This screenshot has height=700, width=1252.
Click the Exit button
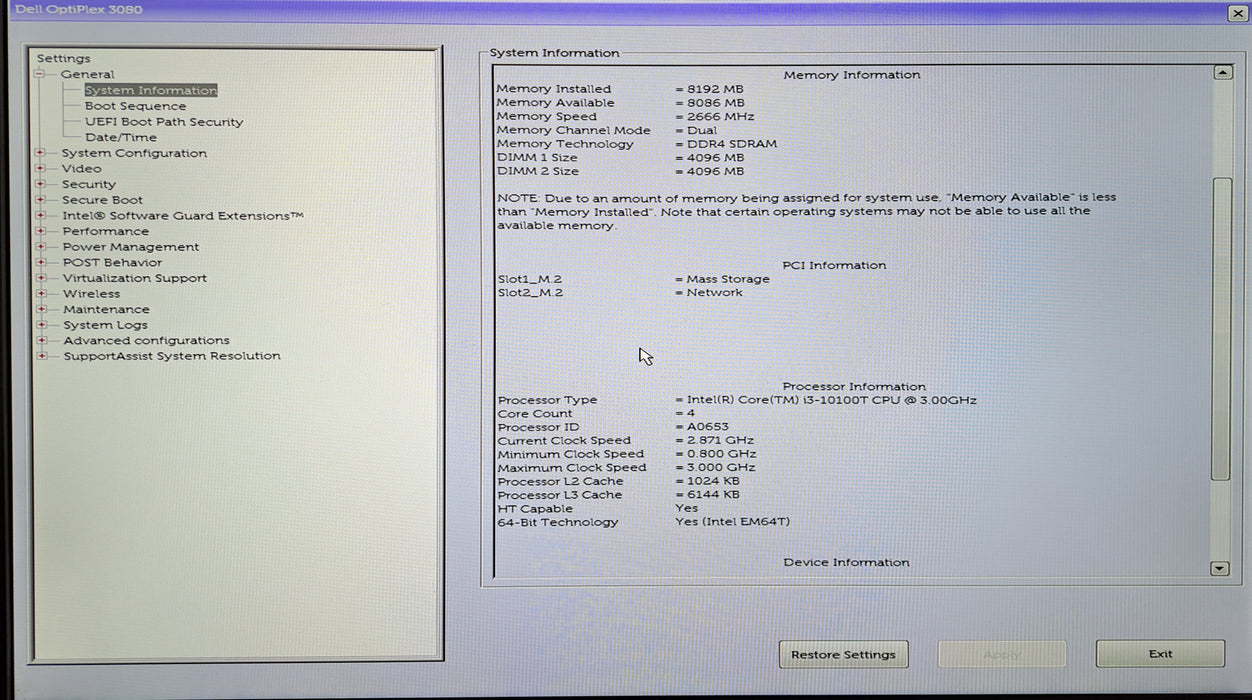(1160, 654)
